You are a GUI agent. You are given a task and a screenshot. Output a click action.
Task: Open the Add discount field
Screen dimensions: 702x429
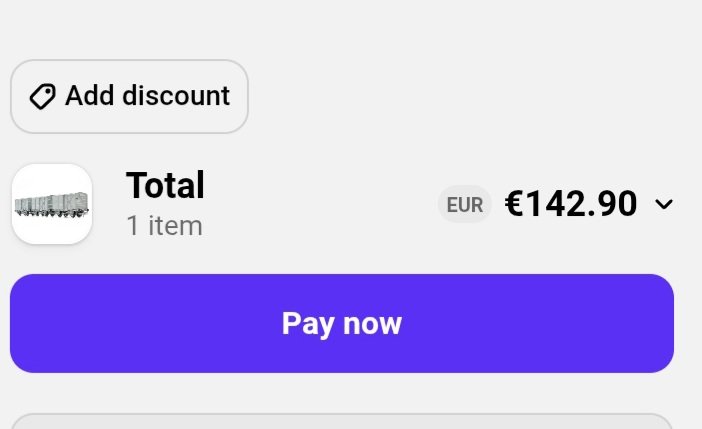click(129, 96)
